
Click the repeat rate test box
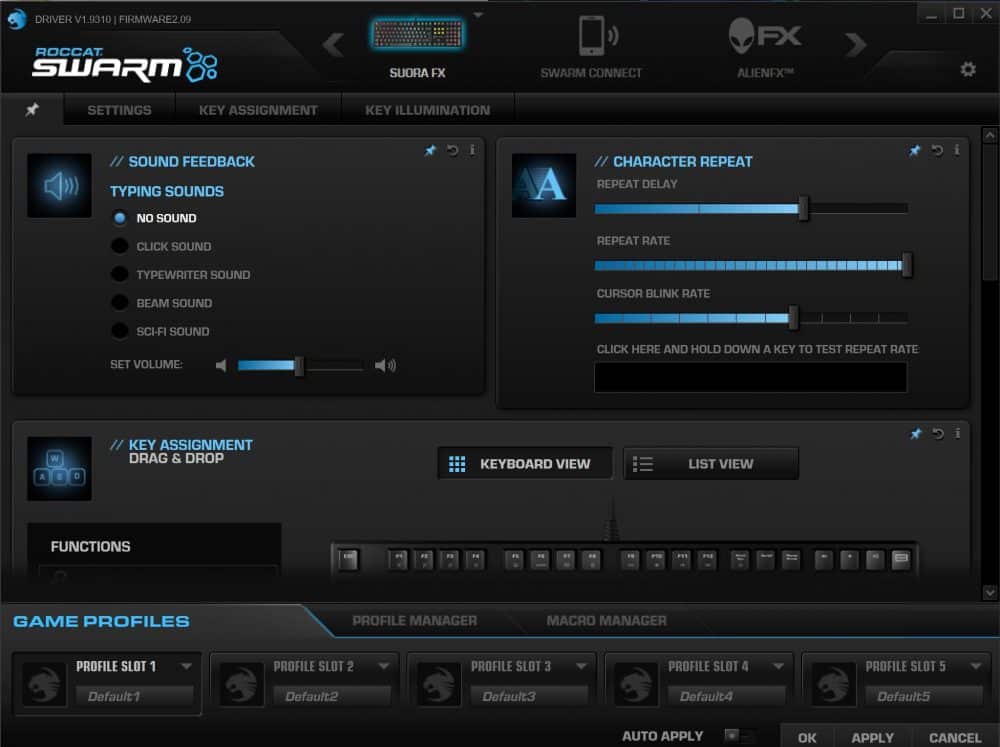(751, 377)
